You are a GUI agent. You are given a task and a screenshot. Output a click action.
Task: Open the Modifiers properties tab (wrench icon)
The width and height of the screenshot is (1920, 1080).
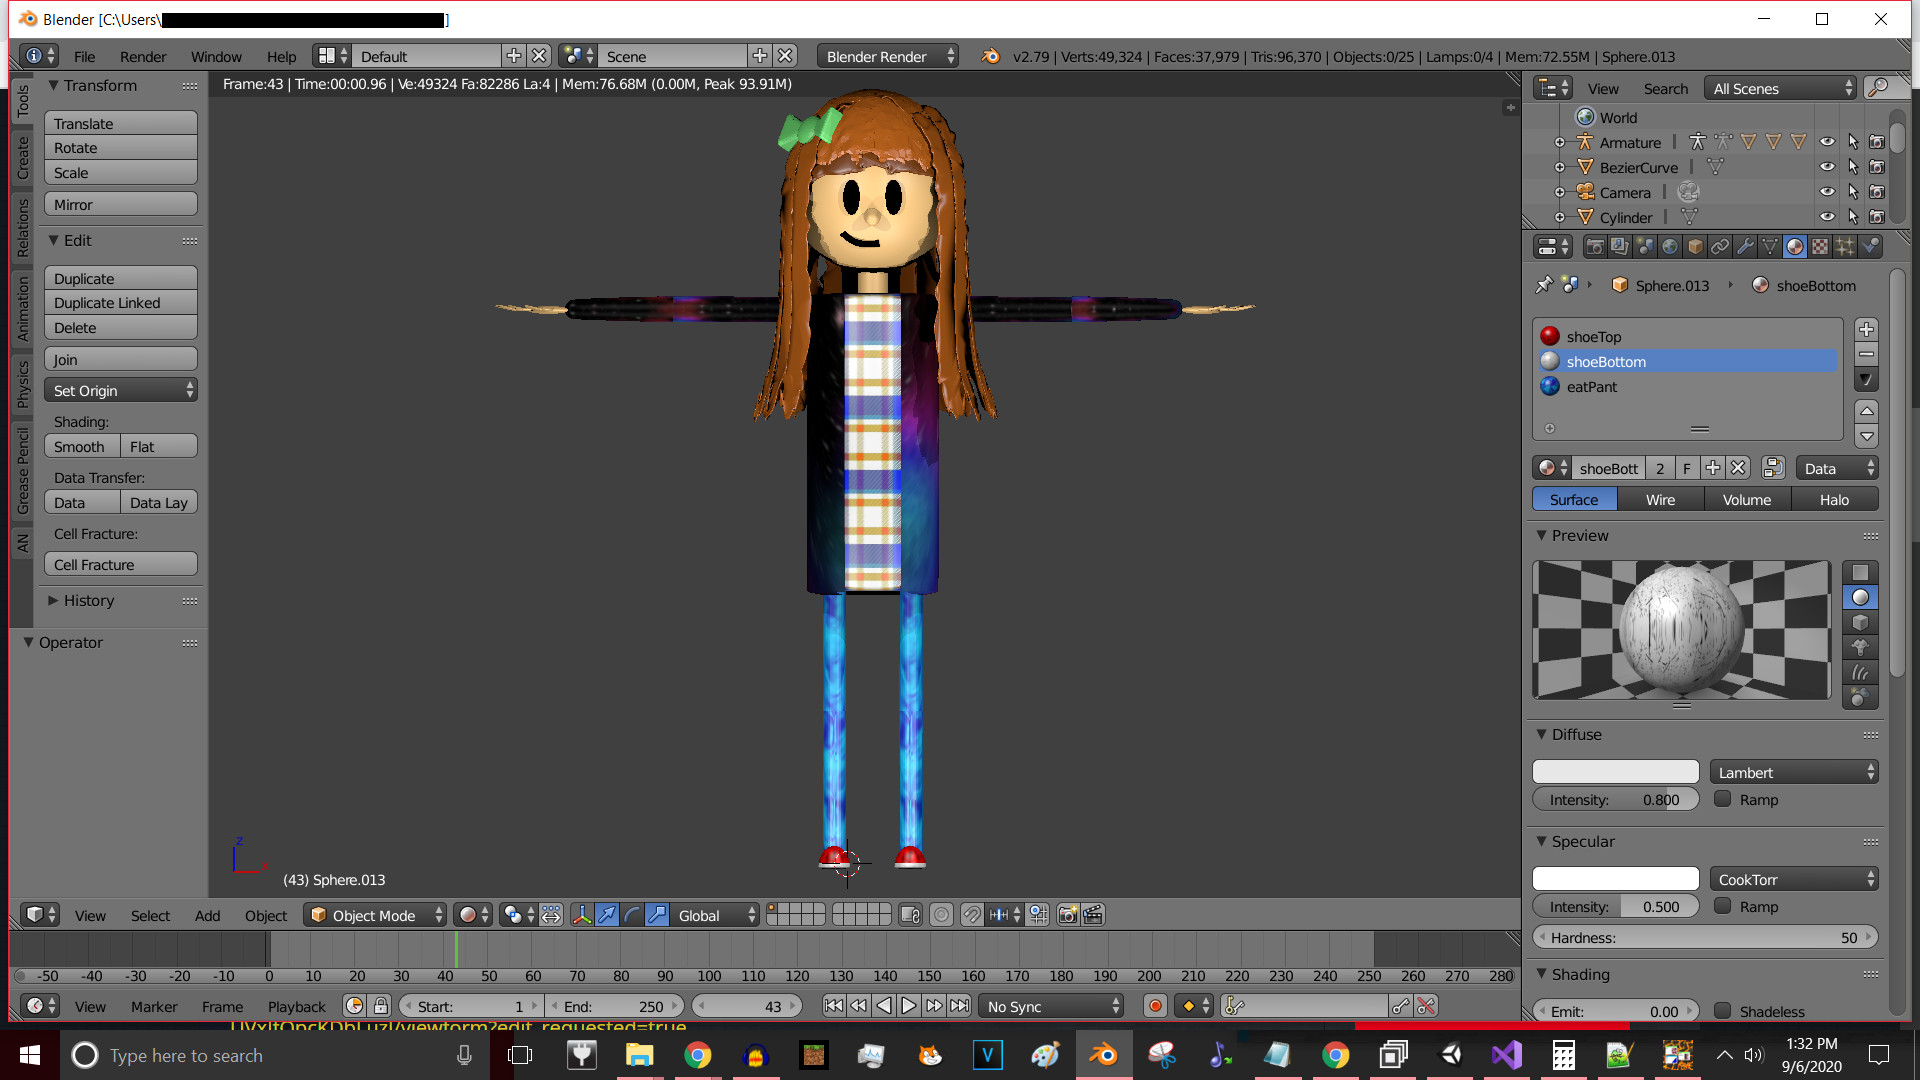coord(1745,247)
